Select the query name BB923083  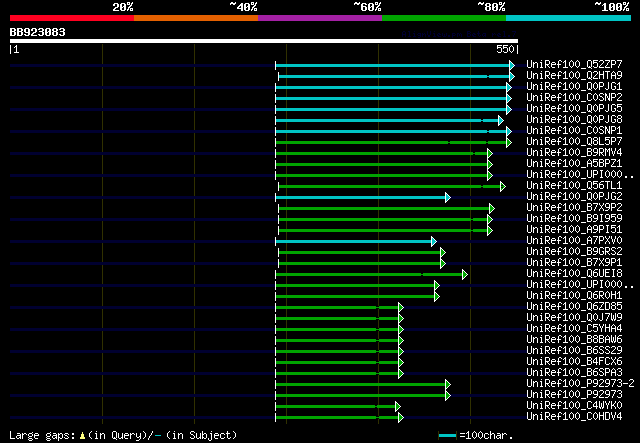coord(38,32)
